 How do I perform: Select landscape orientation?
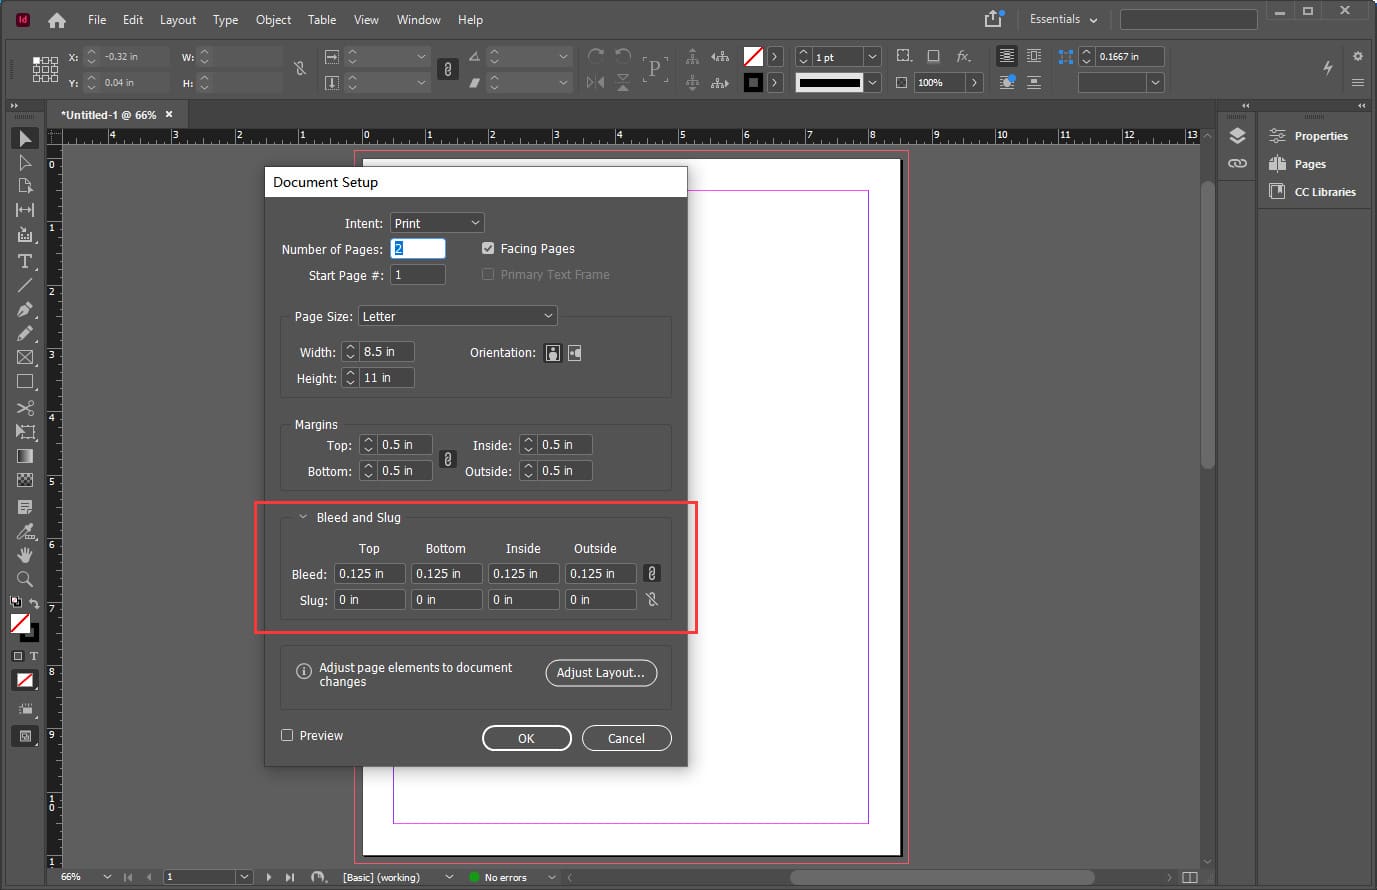pos(574,353)
